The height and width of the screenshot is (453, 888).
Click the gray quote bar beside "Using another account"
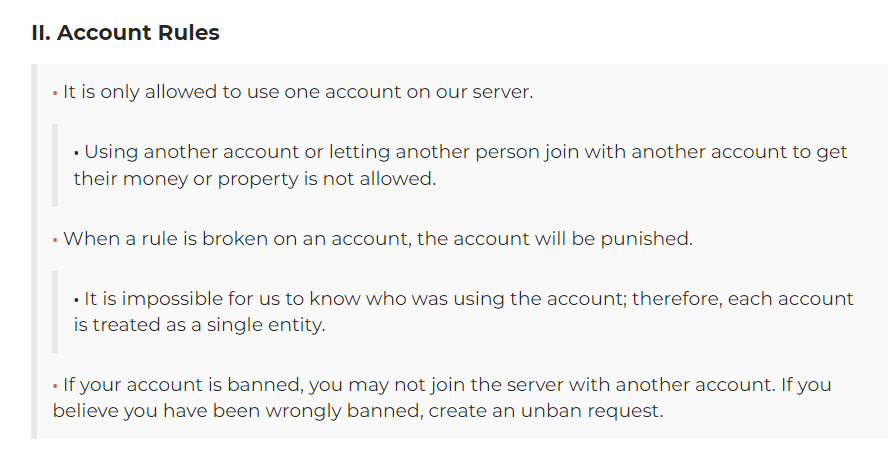[x=55, y=165]
